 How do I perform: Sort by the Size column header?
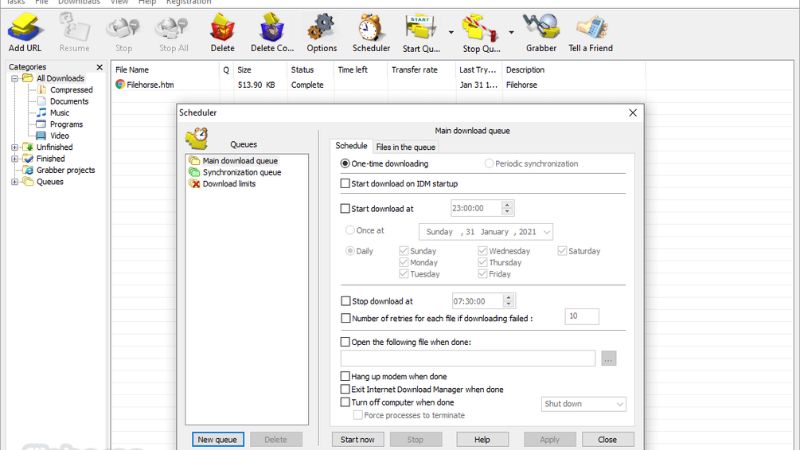click(x=260, y=70)
